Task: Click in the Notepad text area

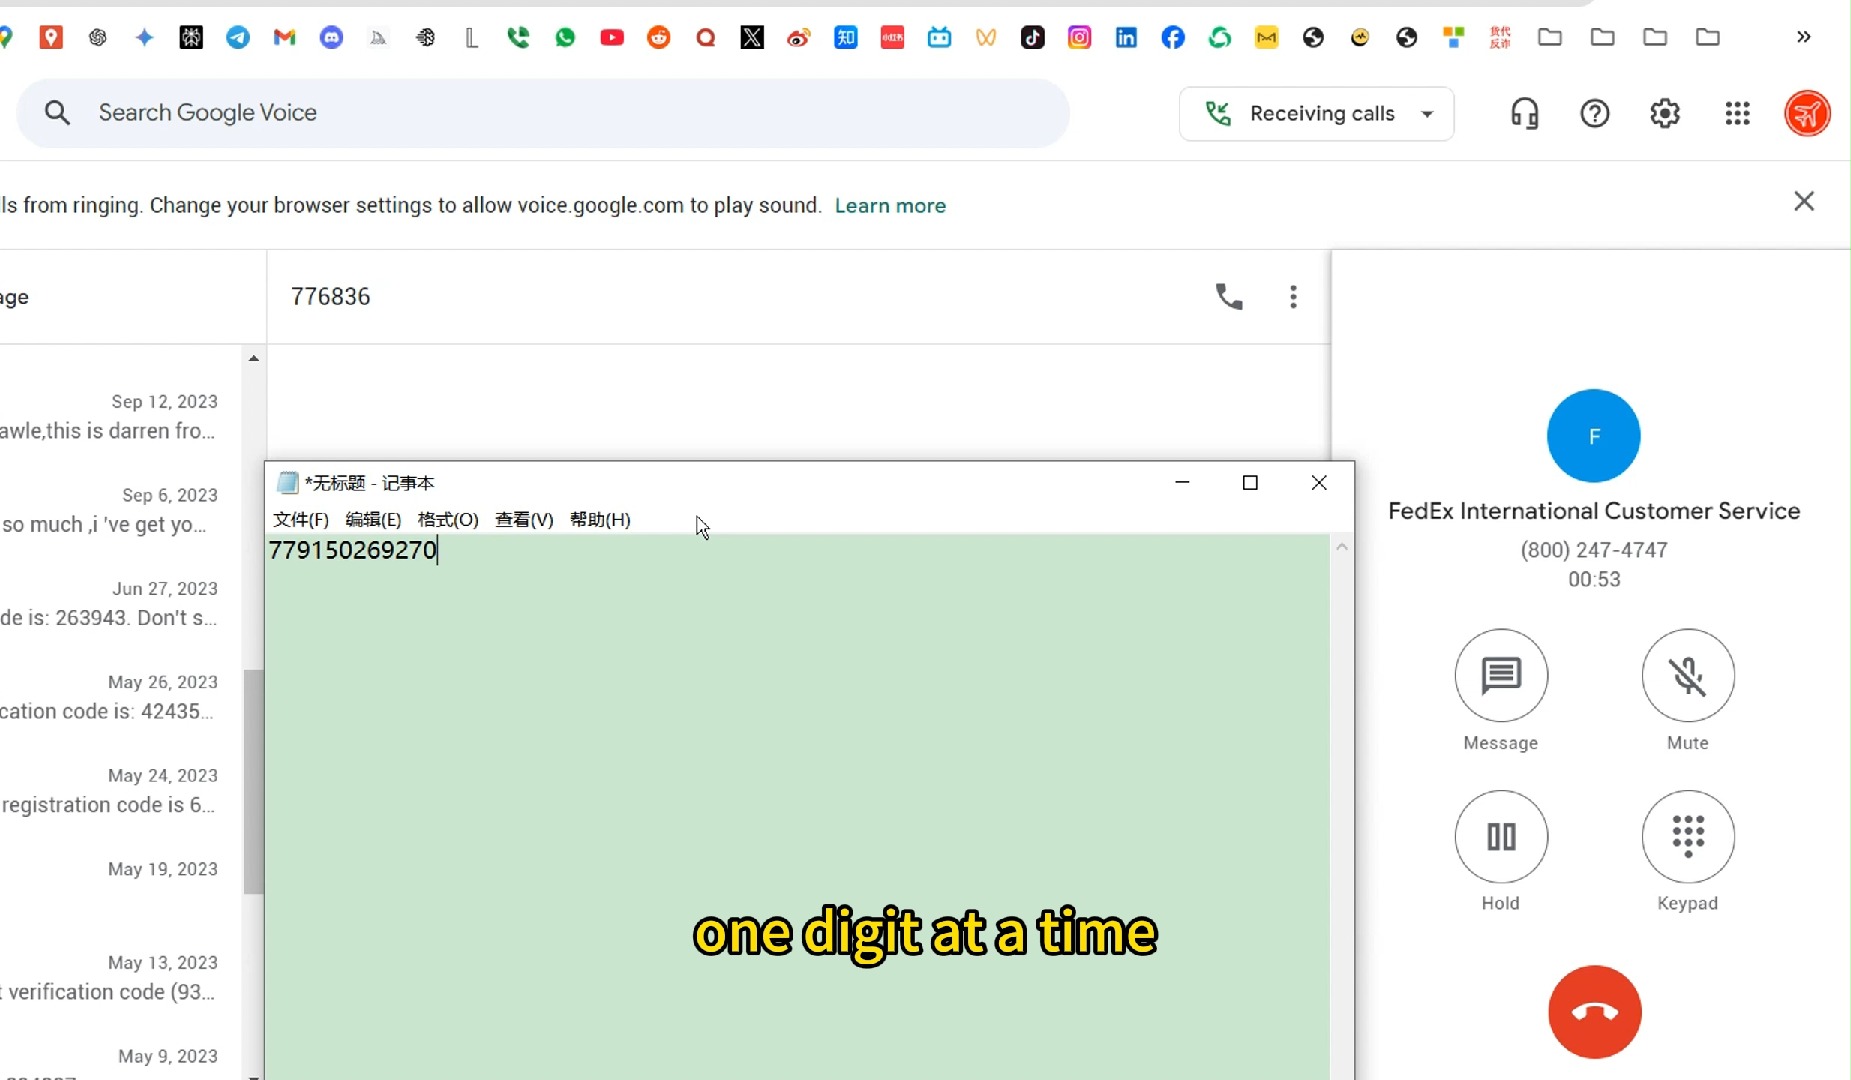Action: [797, 807]
